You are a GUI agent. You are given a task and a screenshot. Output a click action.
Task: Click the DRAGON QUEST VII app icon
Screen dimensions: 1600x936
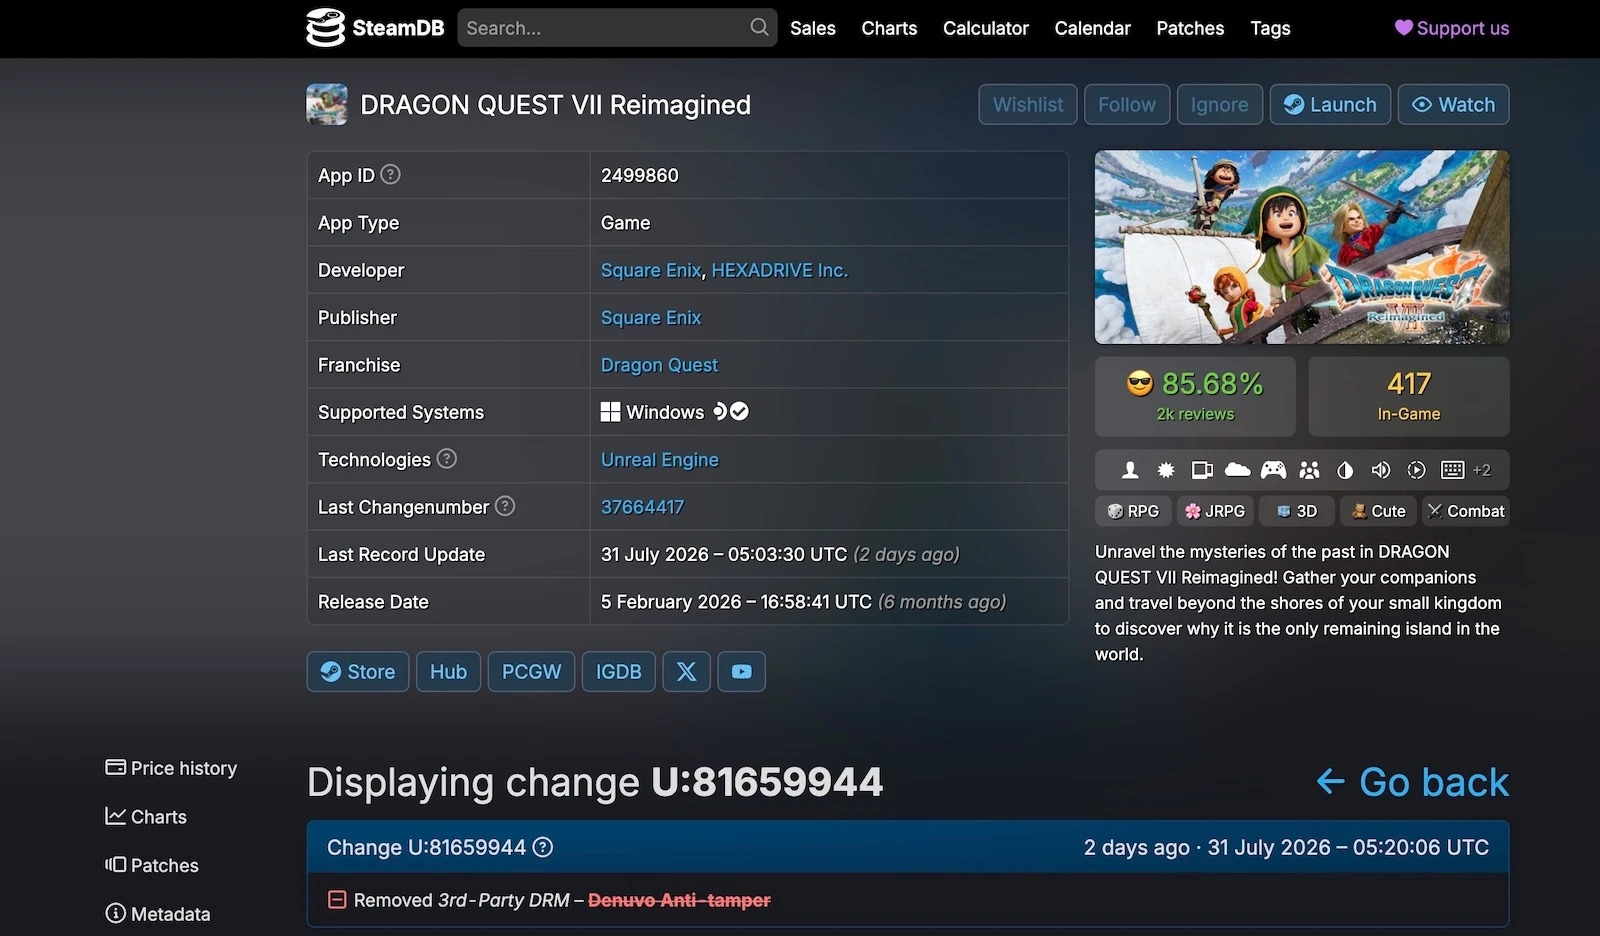point(327,105)
